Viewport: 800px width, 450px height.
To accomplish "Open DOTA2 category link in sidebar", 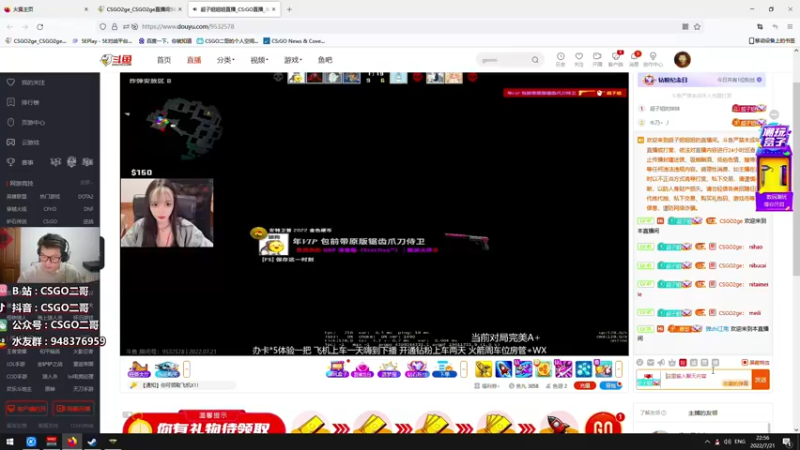I will coord(85,196).
